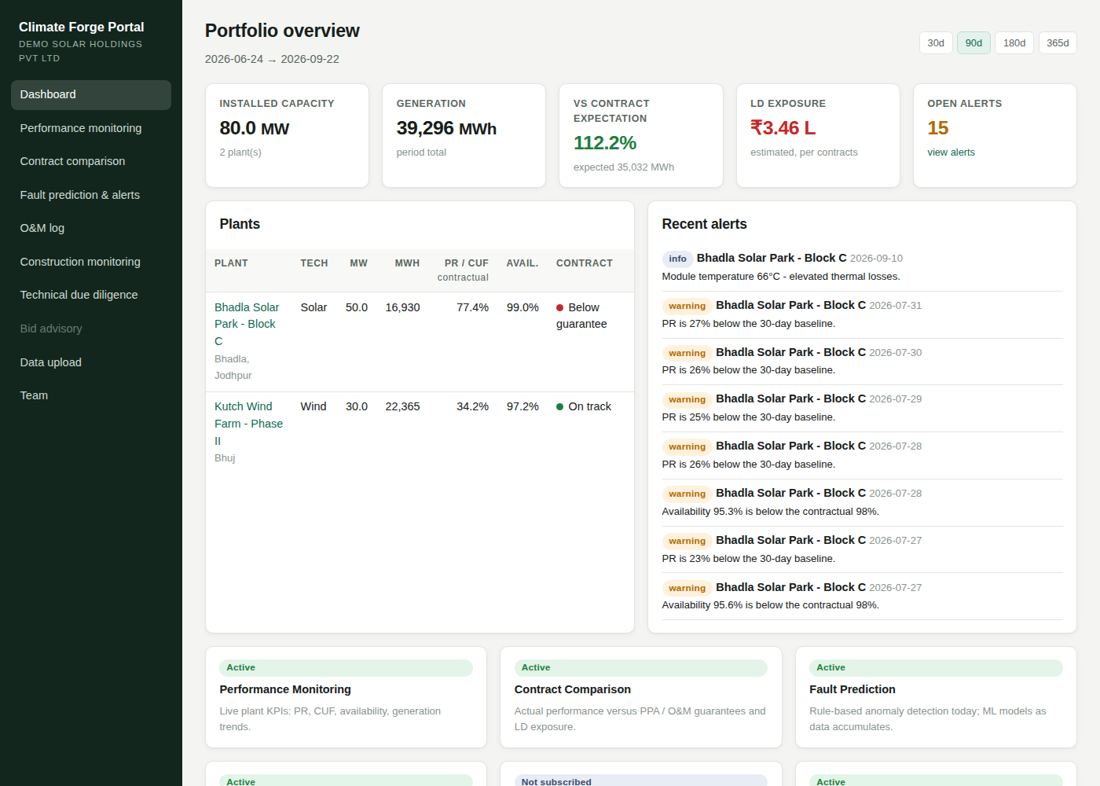Open Bhadla Solar Park - Block C plant link
Screen dimensions: 1100x786
(247, 324)
